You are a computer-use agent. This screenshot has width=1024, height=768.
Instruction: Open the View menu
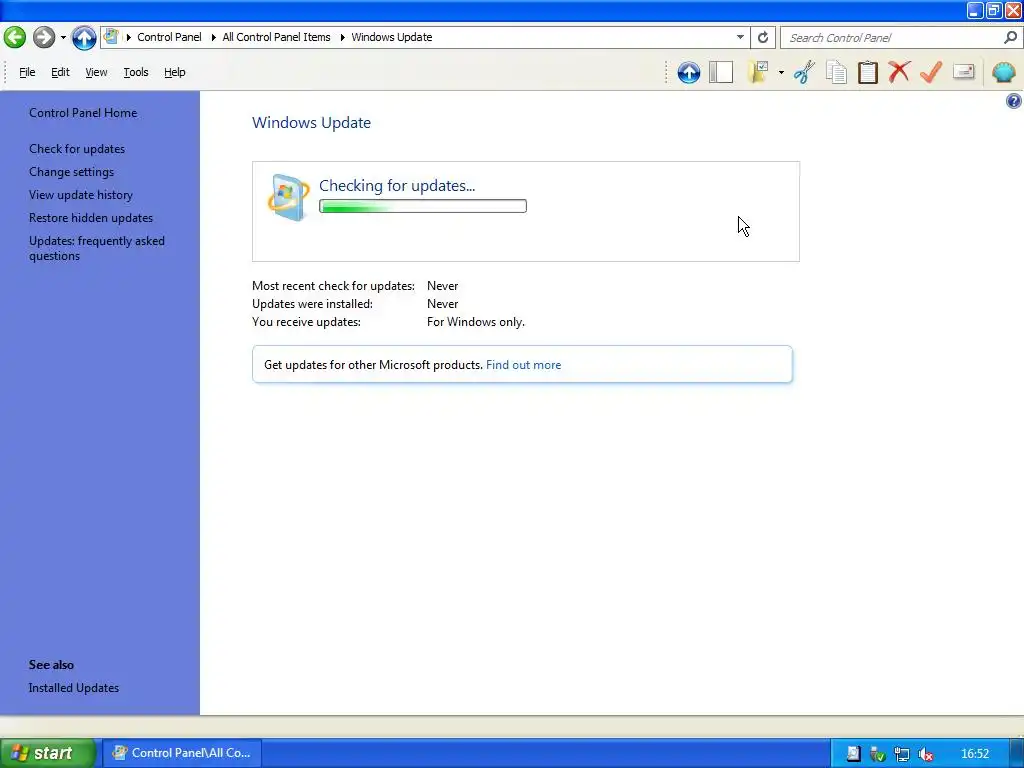96,72
